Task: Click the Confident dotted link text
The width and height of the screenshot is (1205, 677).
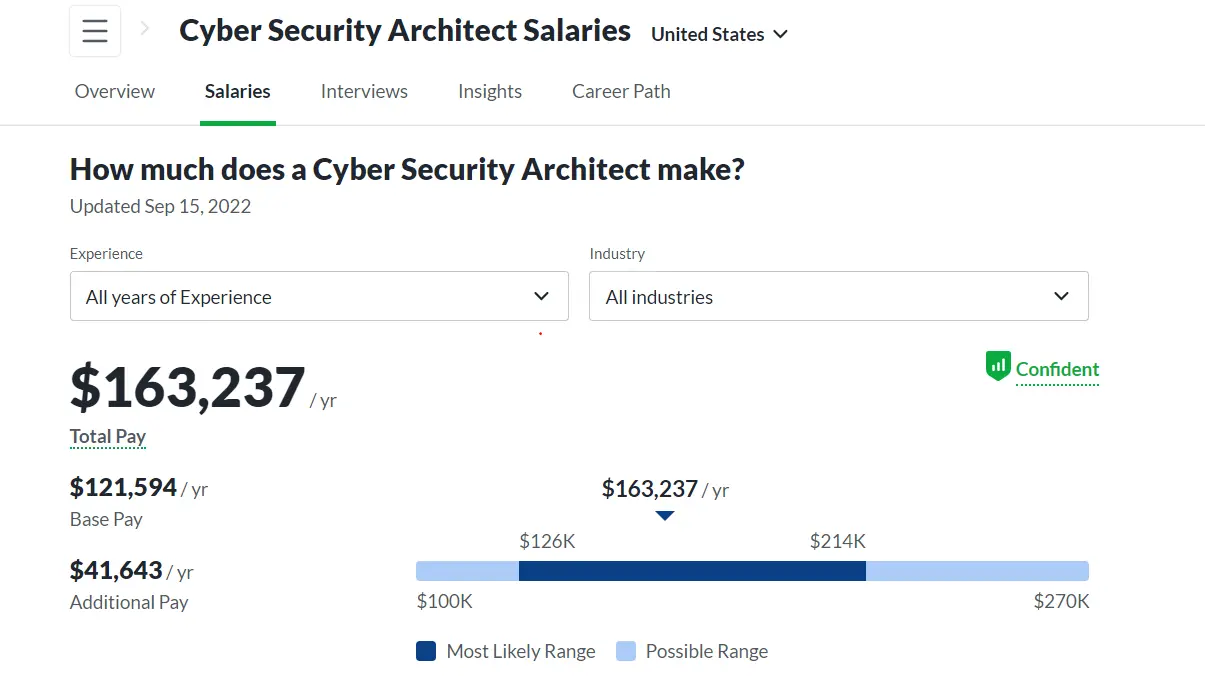Action: click(1057, 370)
